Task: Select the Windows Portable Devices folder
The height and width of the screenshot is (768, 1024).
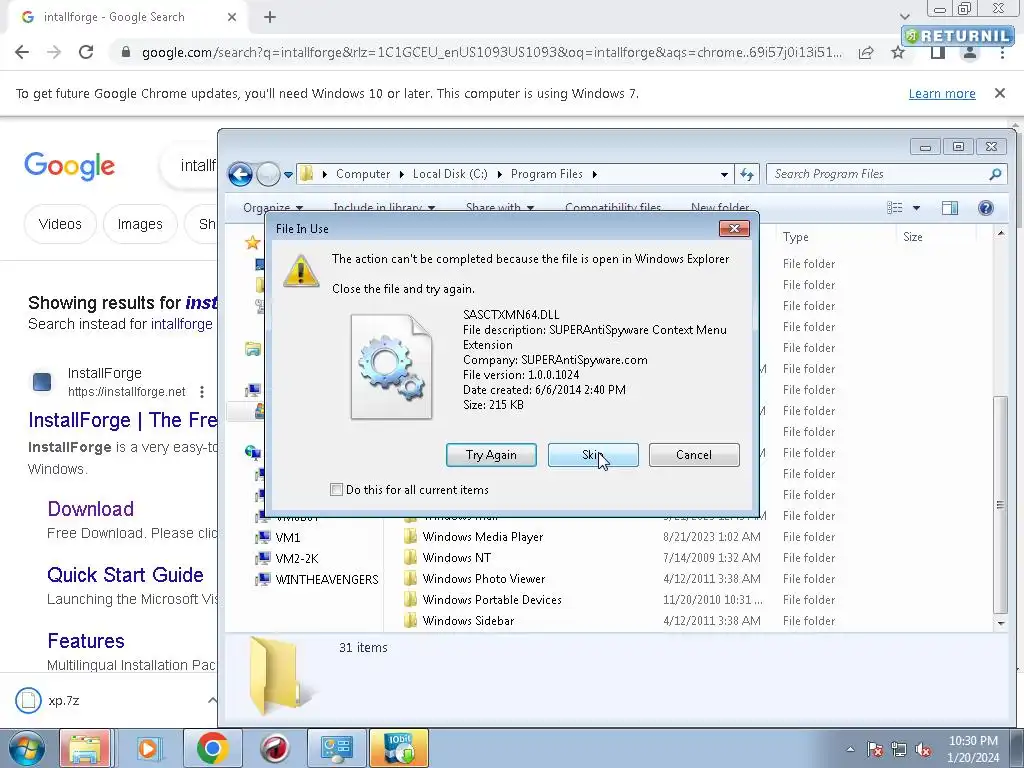Action: pos(492,600)
